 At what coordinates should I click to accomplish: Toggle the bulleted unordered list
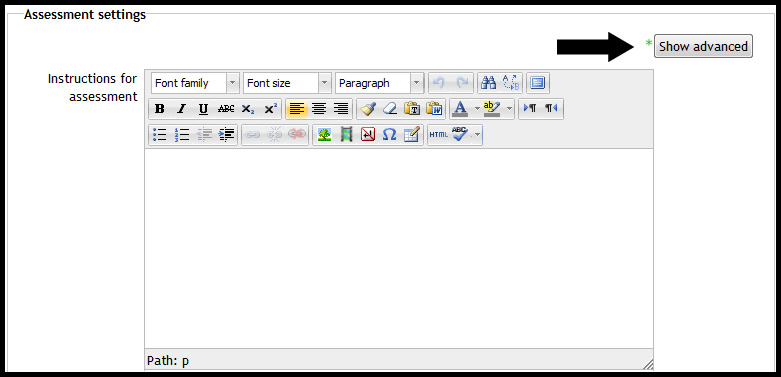point(159,134)
